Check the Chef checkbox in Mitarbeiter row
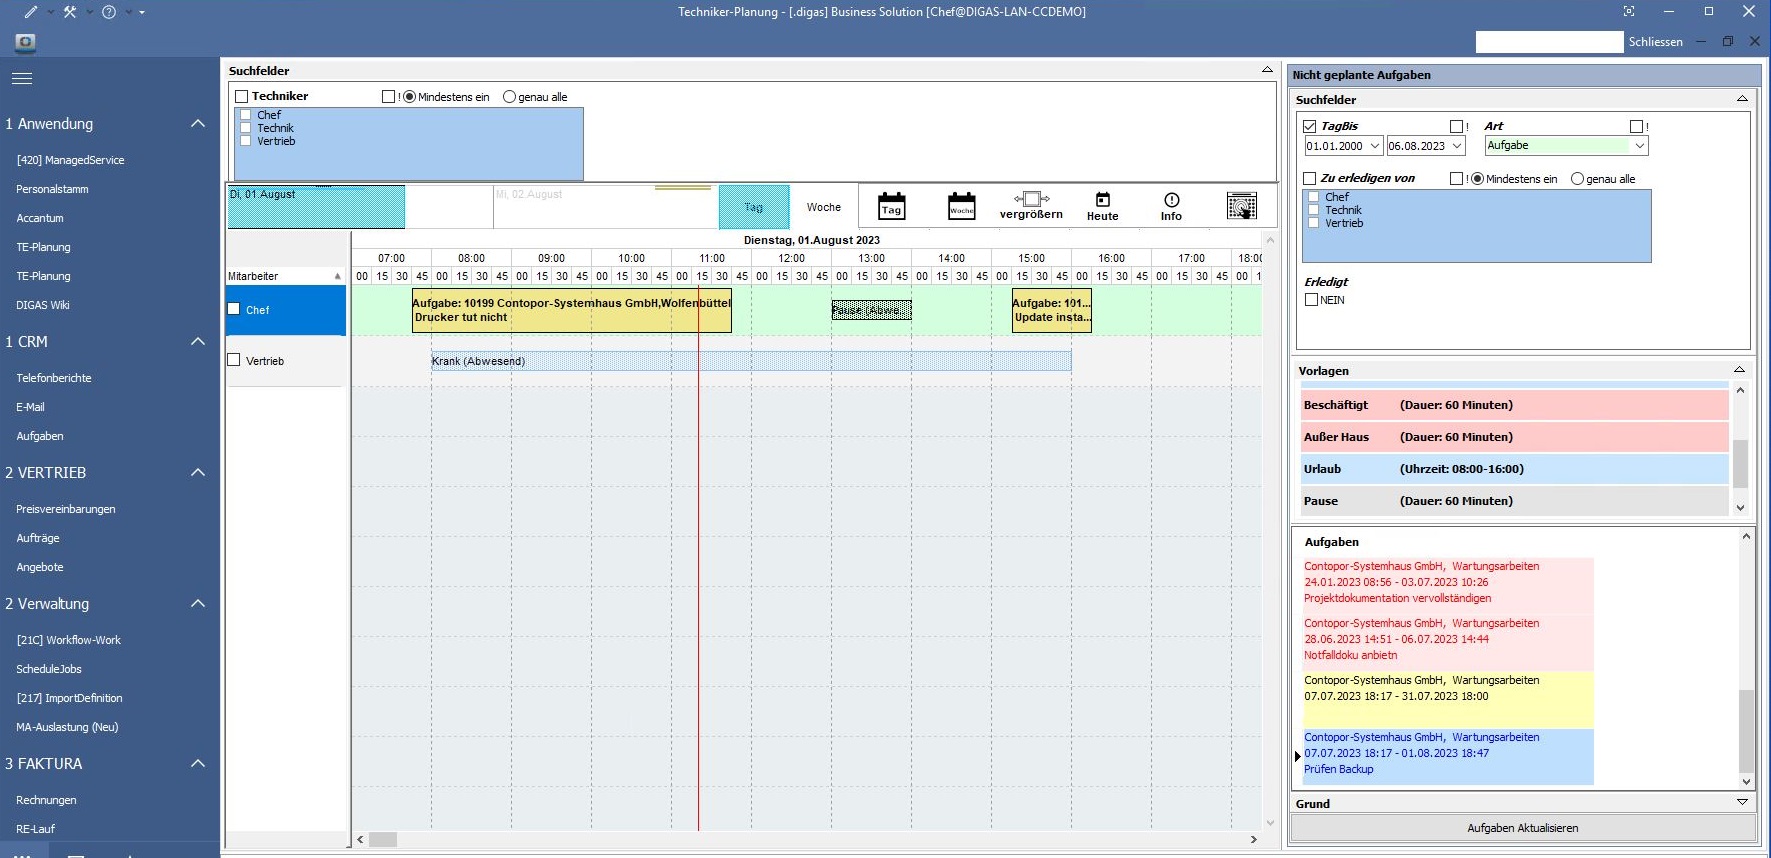Viewport: 1771px width, 858px height. pyautogui.click(x=234, y=309)
